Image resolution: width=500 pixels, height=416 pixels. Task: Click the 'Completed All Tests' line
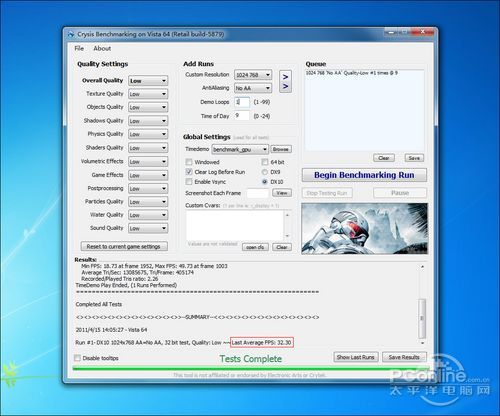click(x=99, y=304)
